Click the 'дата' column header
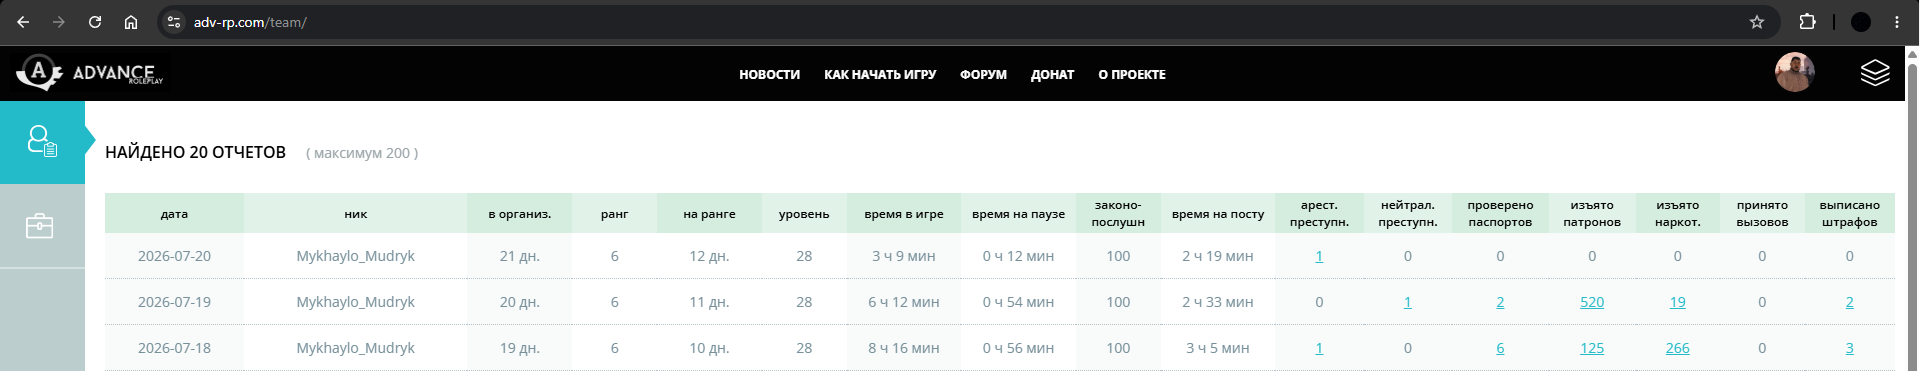The height and width of the screenshot is (371, 1920). tap(174, 213)
